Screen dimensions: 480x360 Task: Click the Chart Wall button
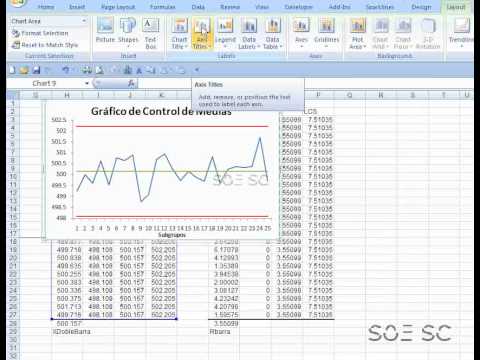[x=380, y=34]
